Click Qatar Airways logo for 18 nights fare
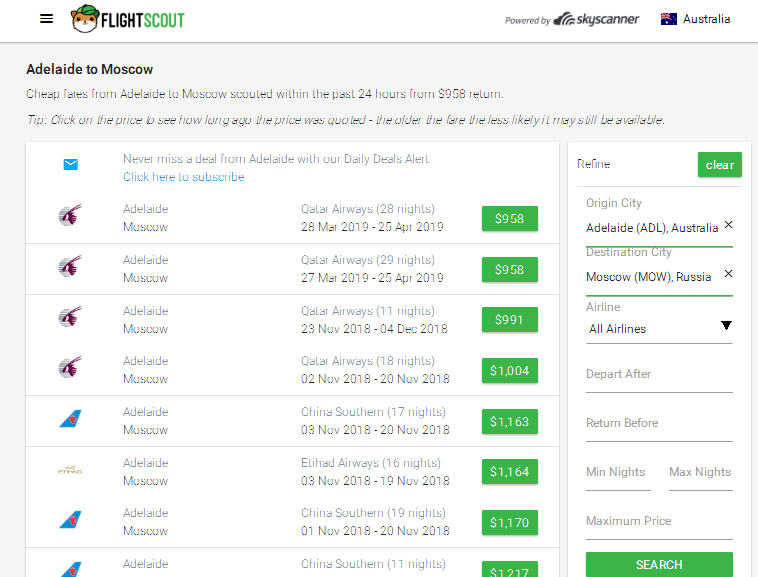 tap(70, 367)
